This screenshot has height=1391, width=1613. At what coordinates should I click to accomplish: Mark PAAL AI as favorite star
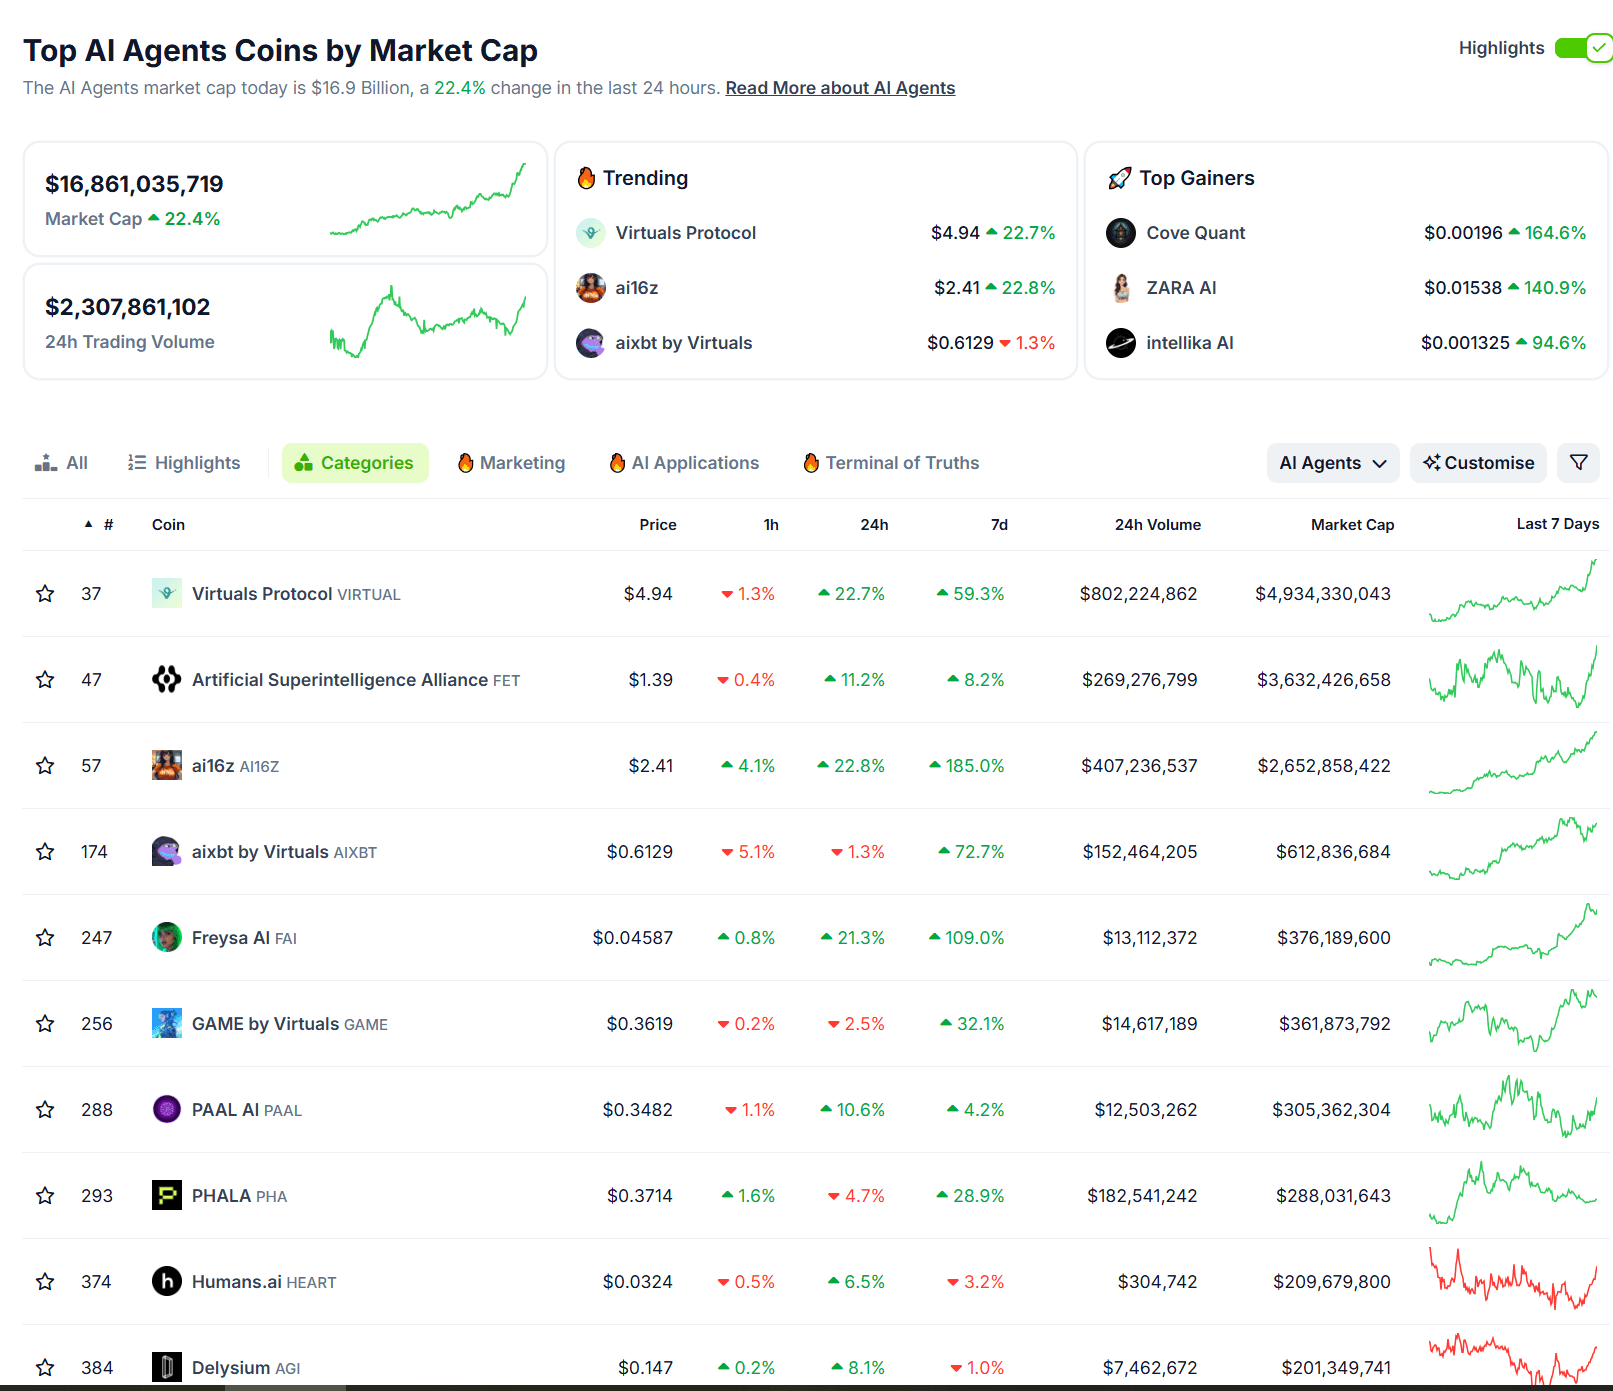click(45, 1110)
